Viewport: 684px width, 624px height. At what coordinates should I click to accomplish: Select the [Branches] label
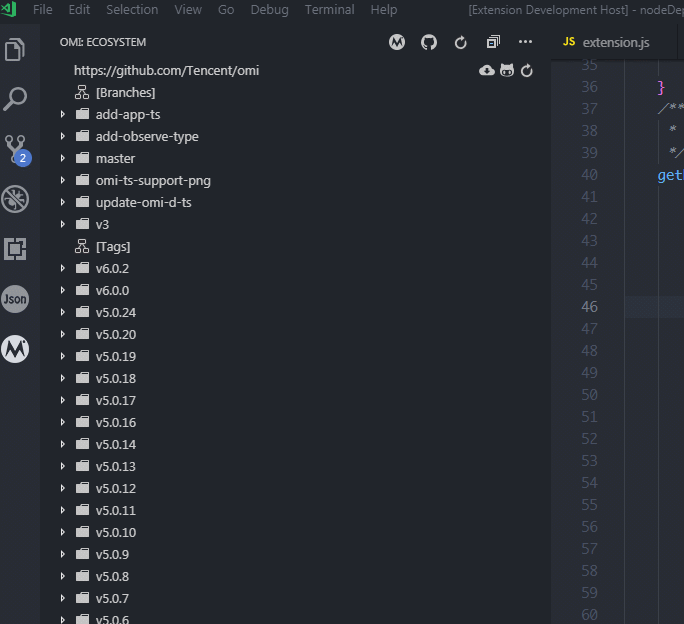click(x=126, y=93)
